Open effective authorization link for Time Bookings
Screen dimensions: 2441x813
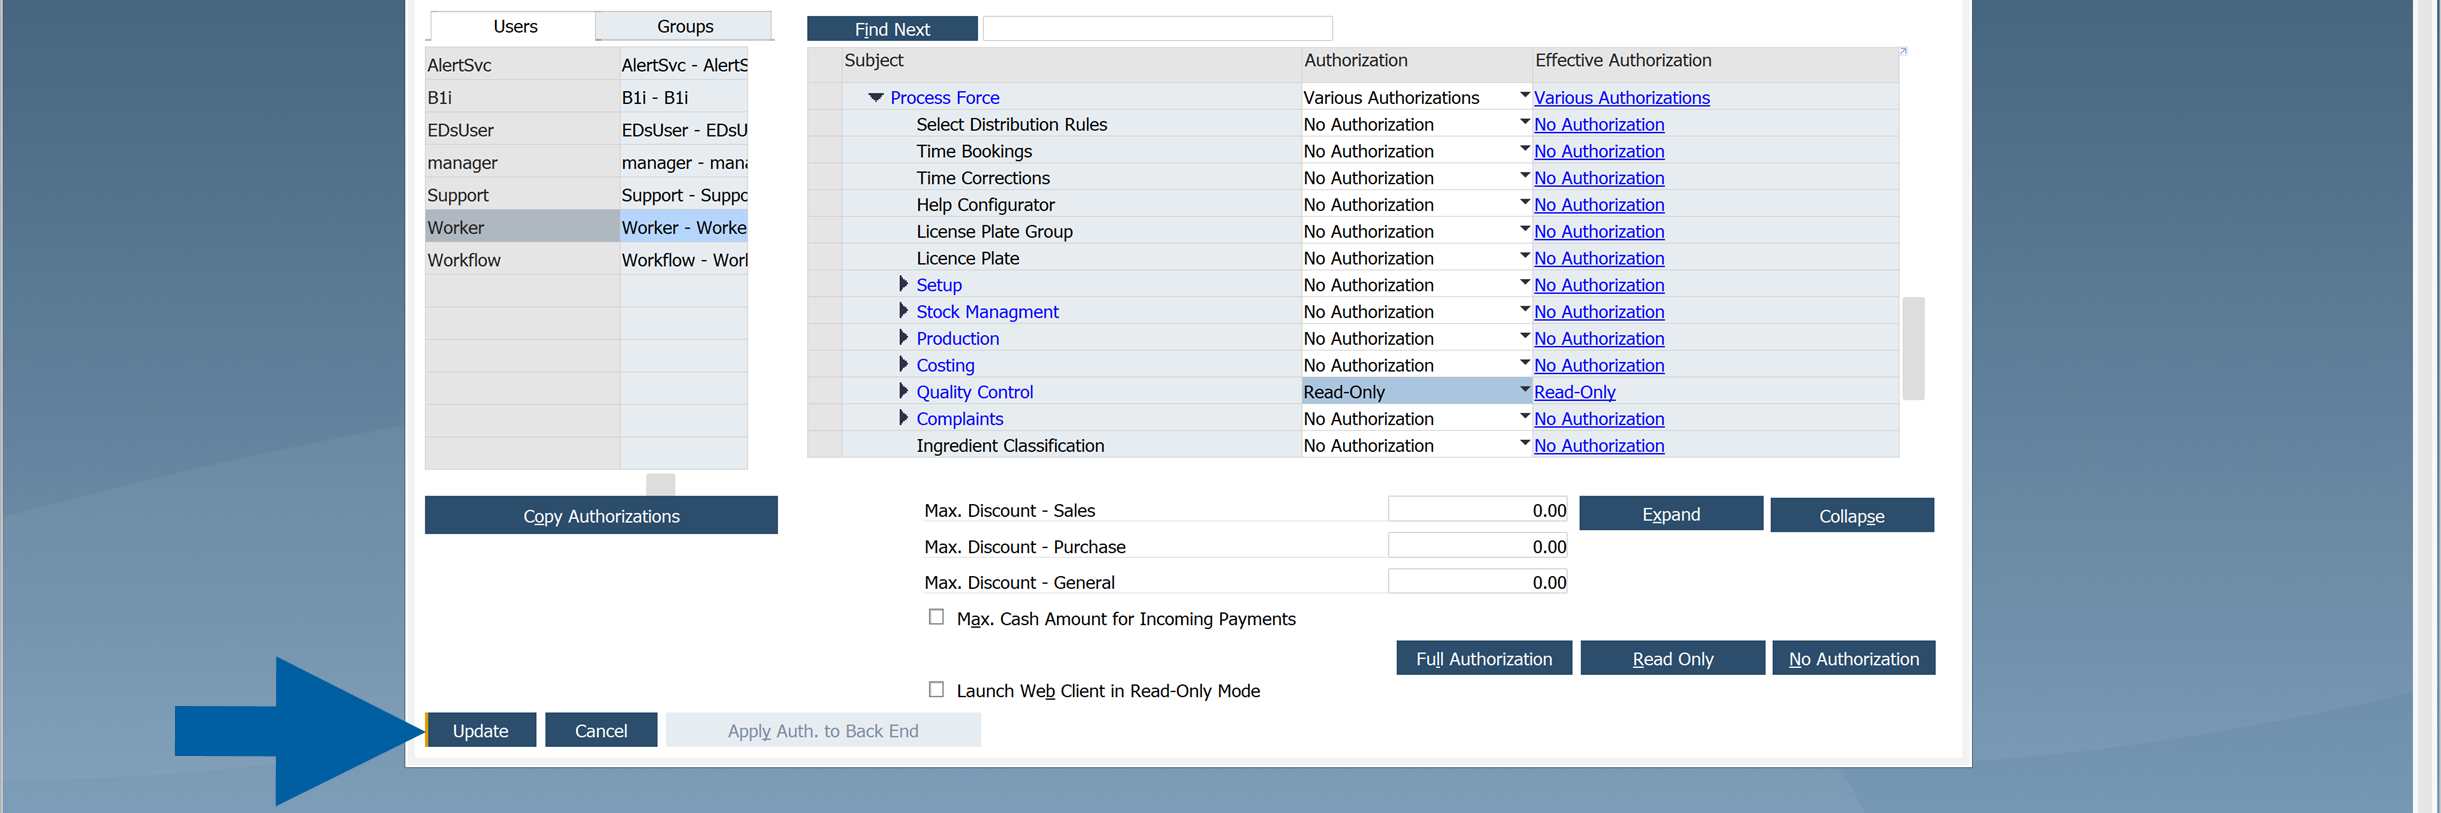[1599, 151]
